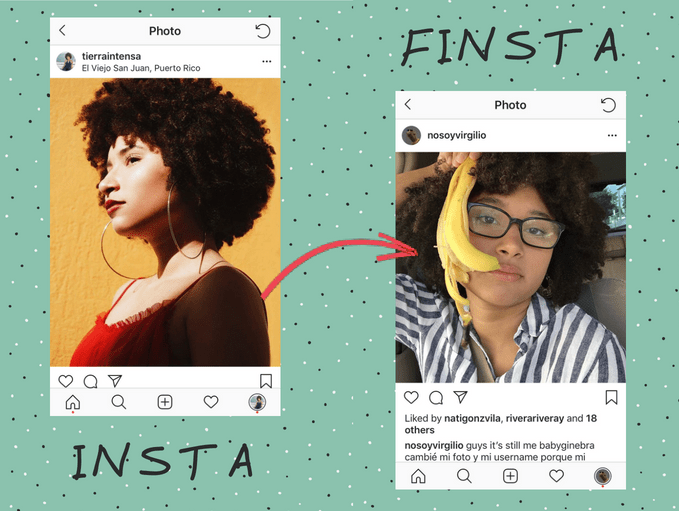The image size is (679, 511).
Task: Go back from the nosoyvirgilio Photo screen
Action: tap(408, 104)
